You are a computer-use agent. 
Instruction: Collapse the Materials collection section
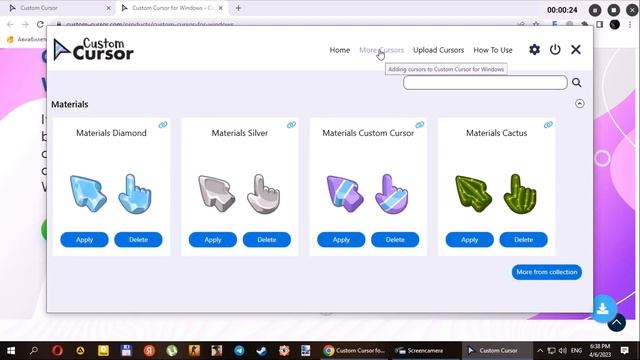coord(580,104)
